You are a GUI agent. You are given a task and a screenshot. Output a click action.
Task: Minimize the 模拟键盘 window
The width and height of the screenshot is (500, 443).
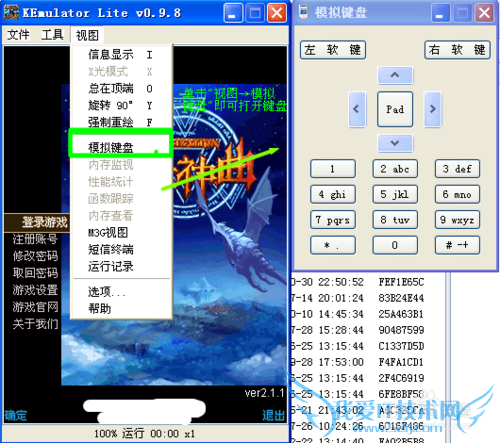440,13
